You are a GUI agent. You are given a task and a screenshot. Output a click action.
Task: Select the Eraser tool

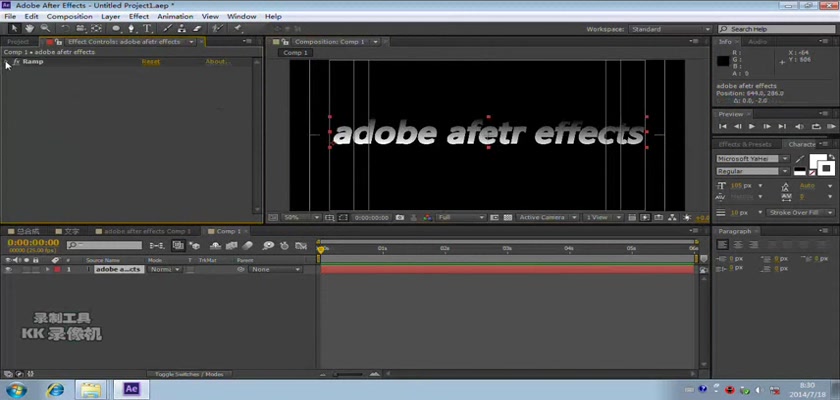coord(197,29)
